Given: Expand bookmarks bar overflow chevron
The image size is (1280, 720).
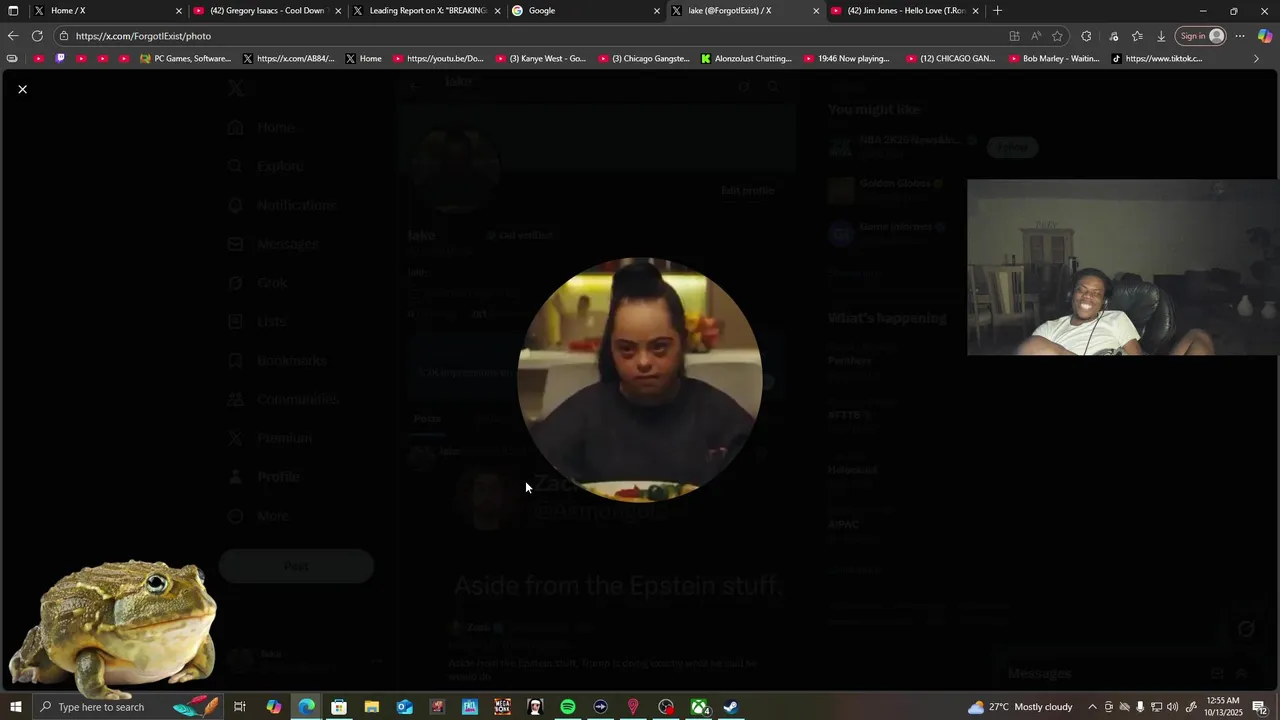Looking at the screenshot, I should pyautogui.click(x=1256, y=59).
